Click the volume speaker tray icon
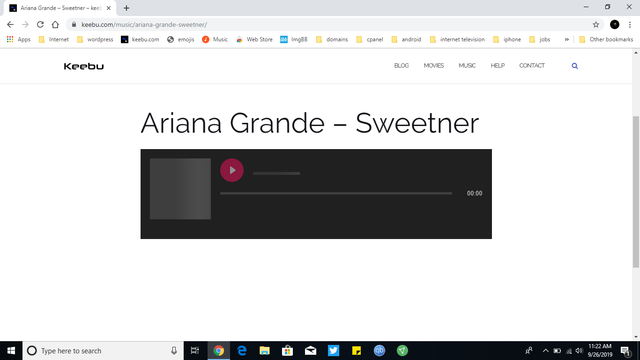 coord(579,351)
